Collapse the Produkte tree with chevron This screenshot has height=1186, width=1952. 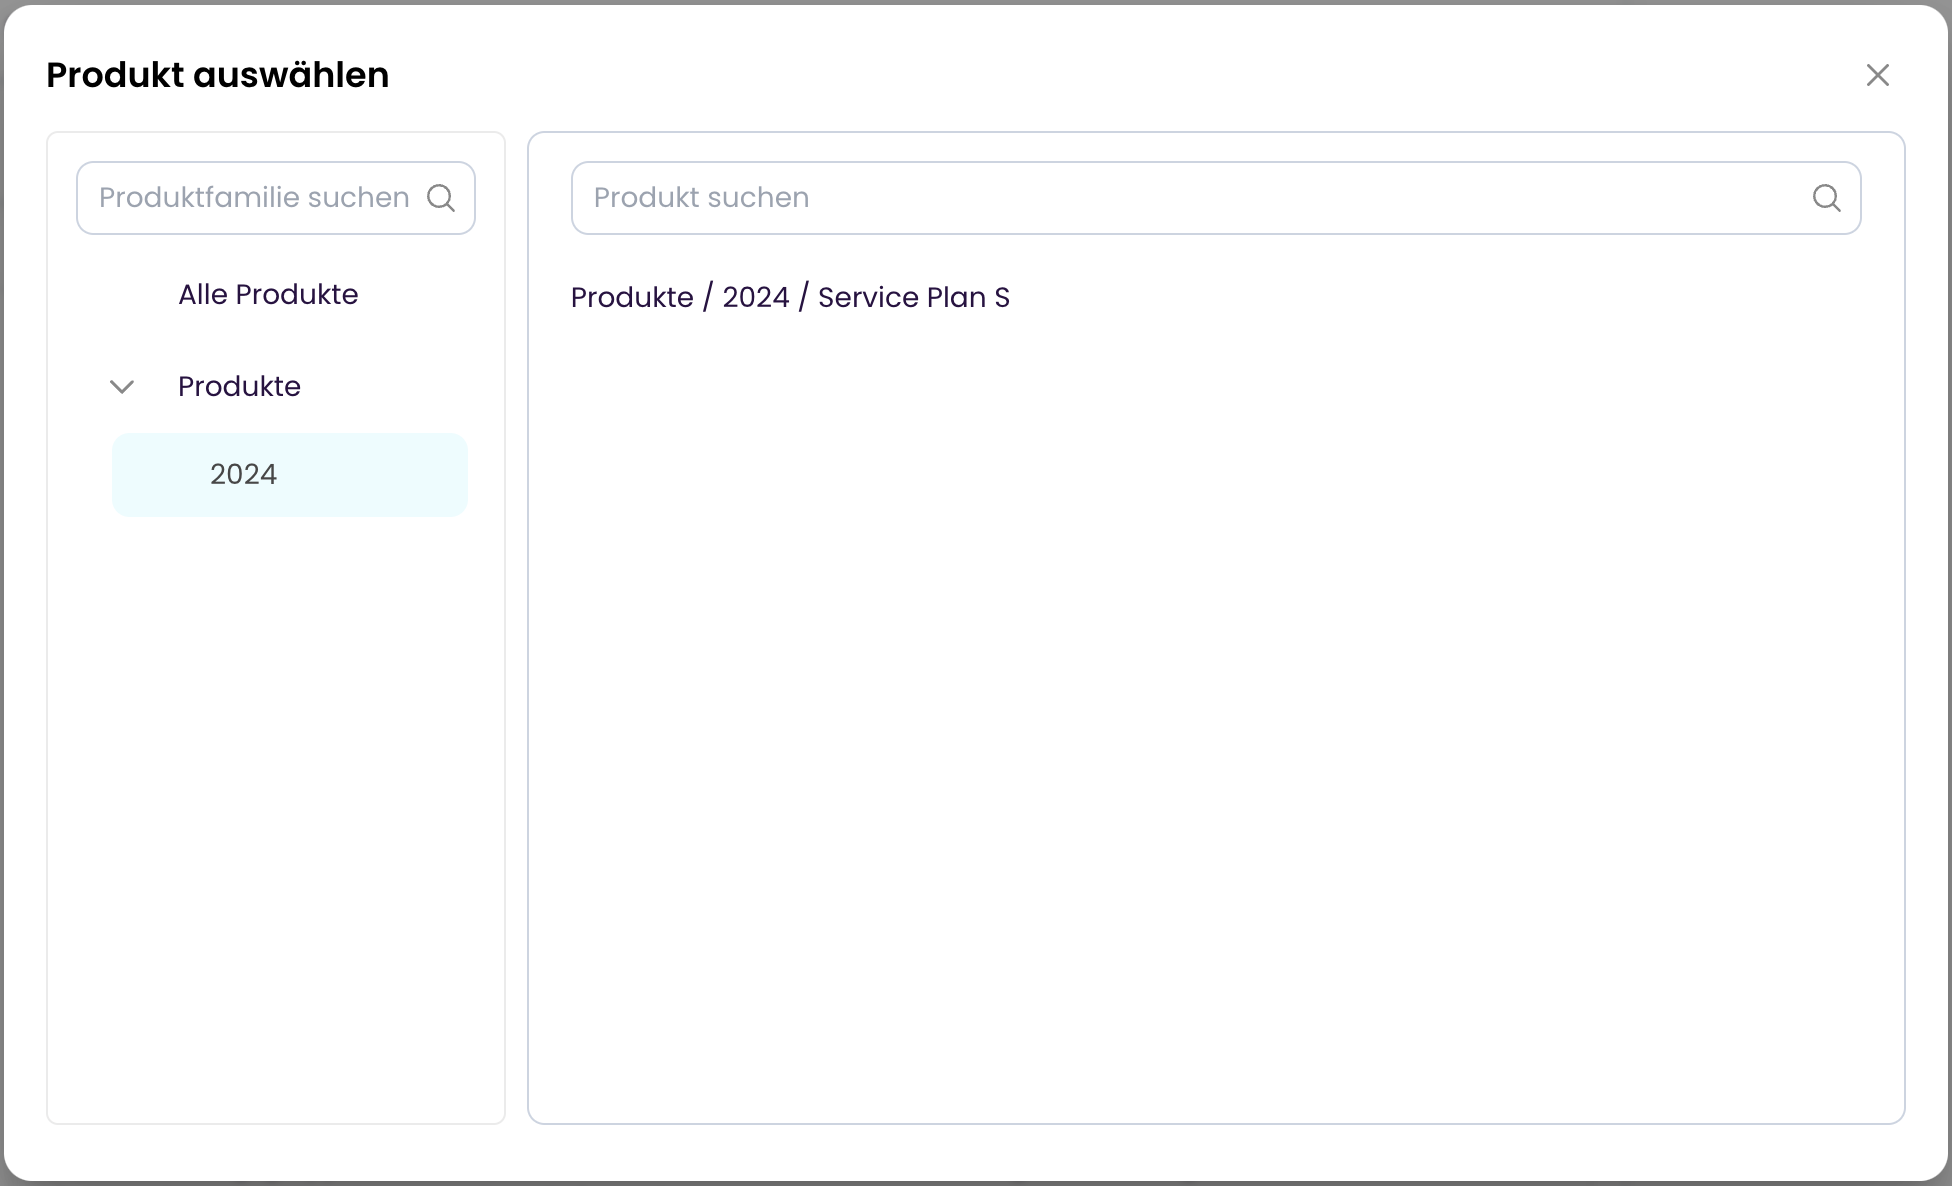(x=122, y=387)
